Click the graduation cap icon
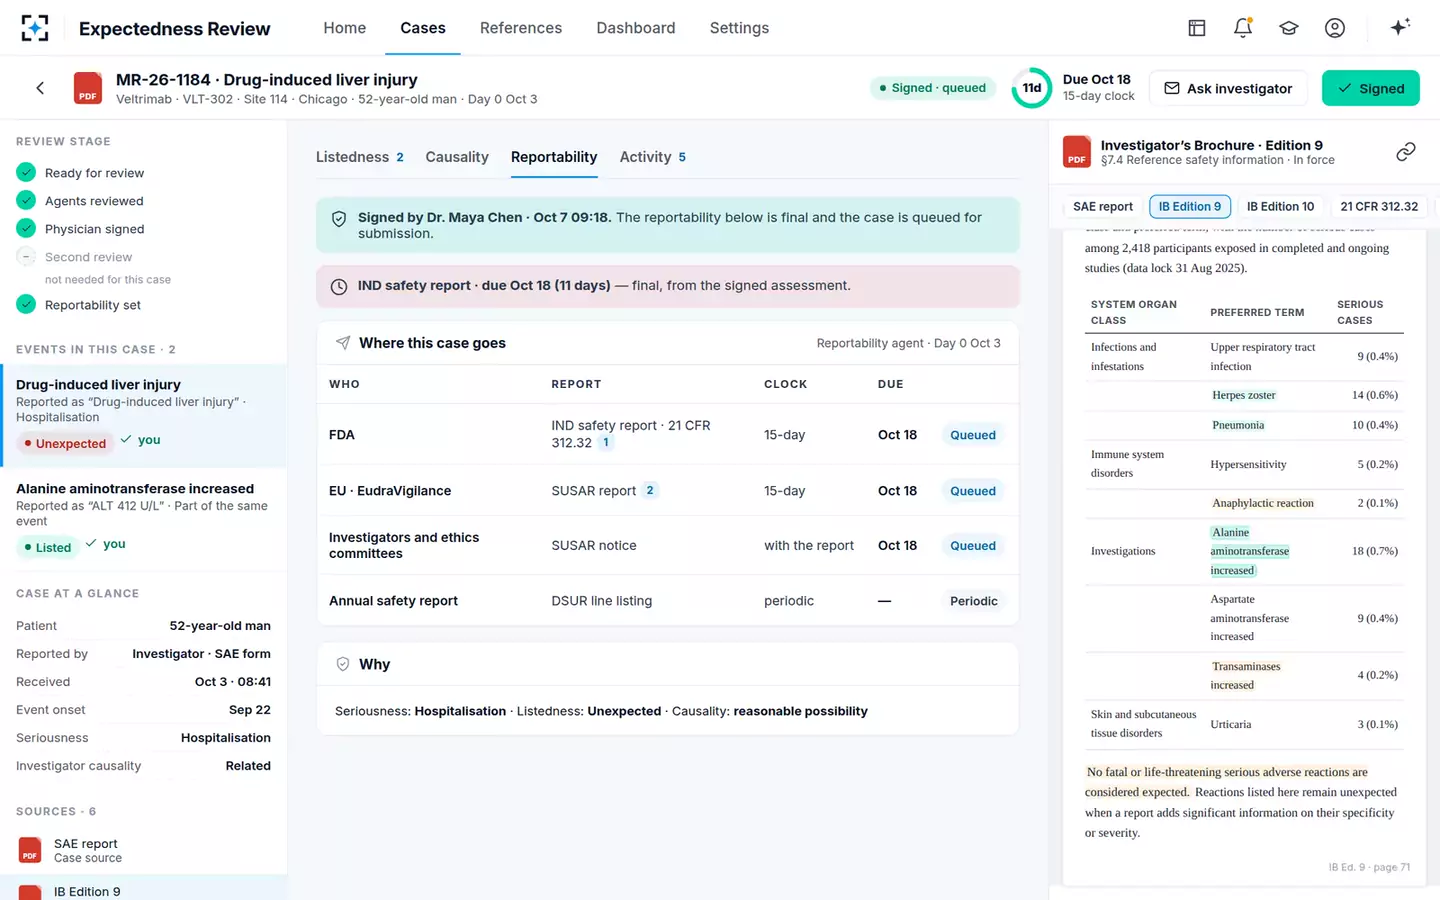The width and height of the screenshot is (1440, 900). click(1289, 28)
